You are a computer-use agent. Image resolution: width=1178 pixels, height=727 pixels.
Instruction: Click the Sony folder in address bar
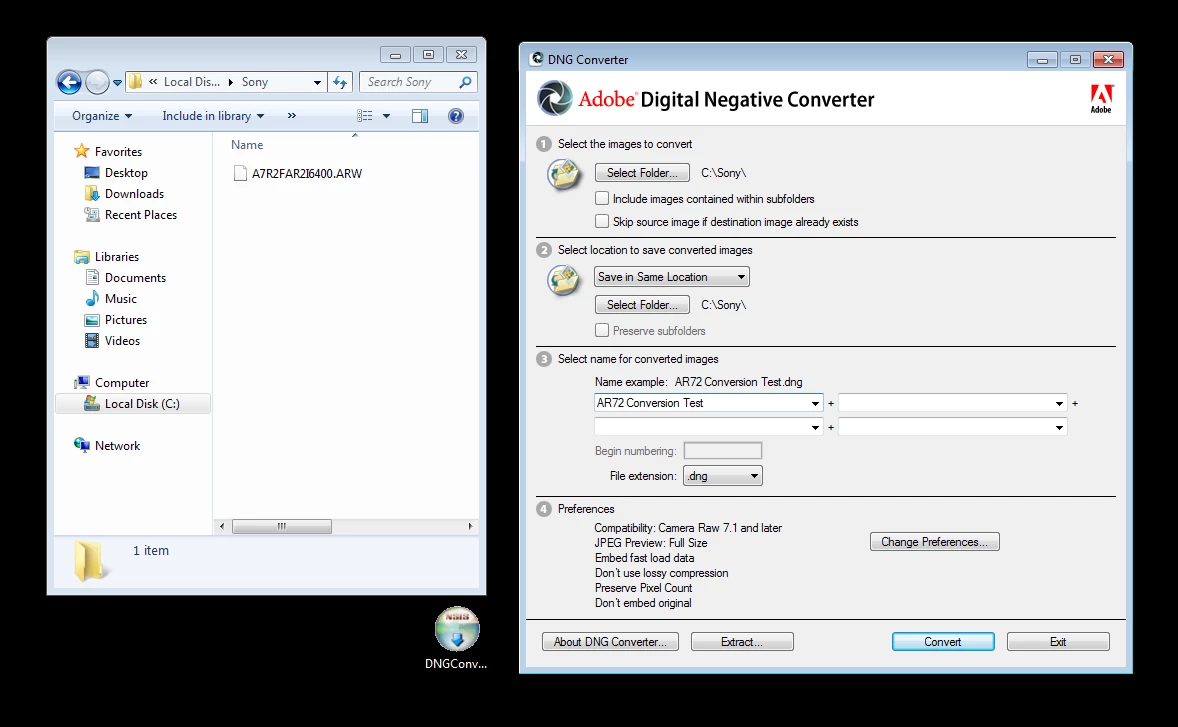tap(255, 82)
